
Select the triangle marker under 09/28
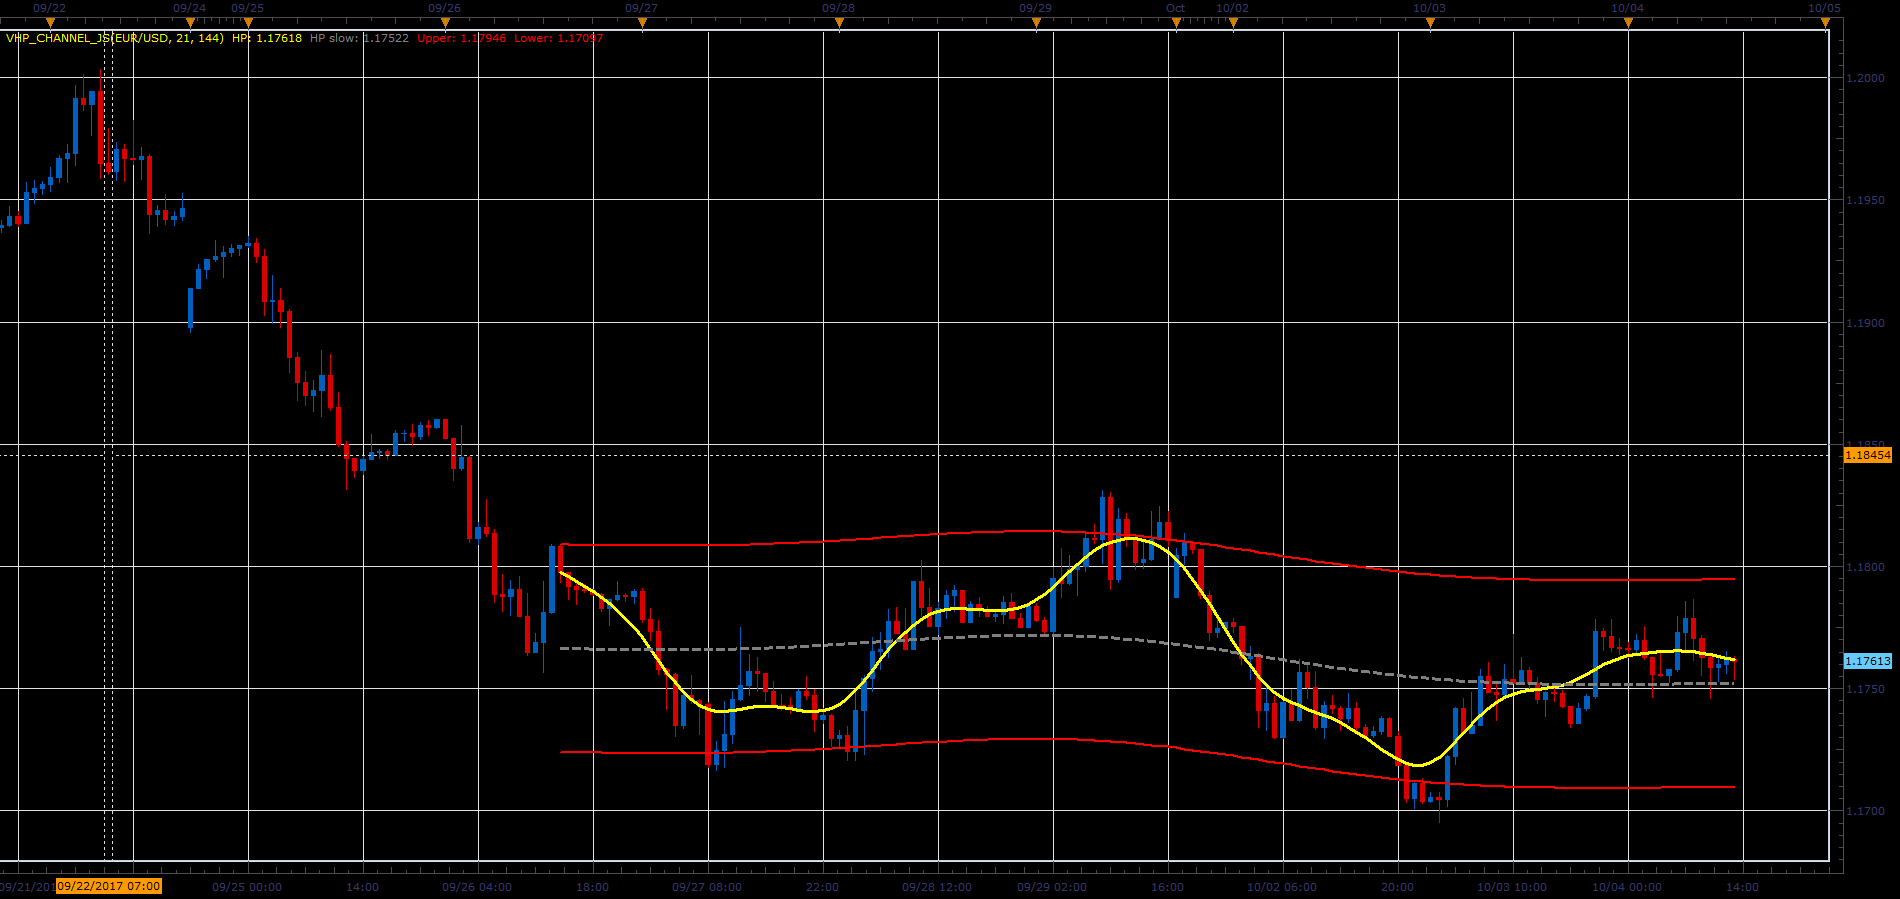coord(839,23)
